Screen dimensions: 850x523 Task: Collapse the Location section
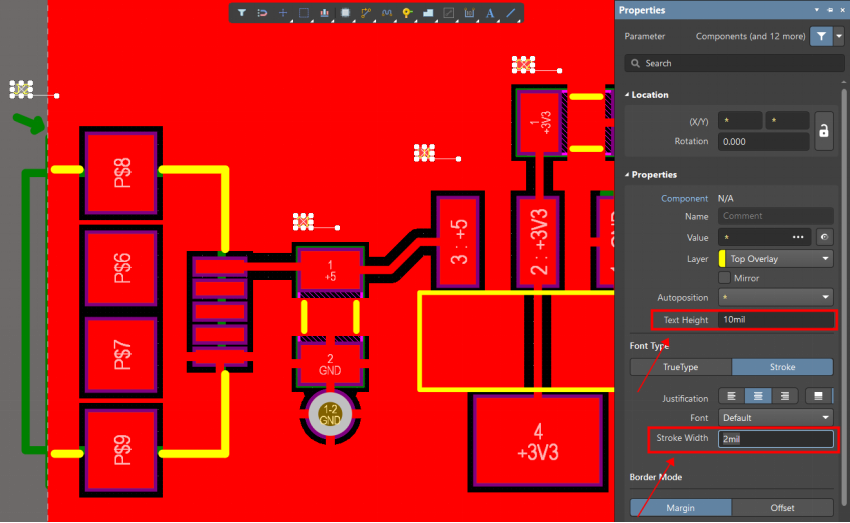click(x=626, y=95)
